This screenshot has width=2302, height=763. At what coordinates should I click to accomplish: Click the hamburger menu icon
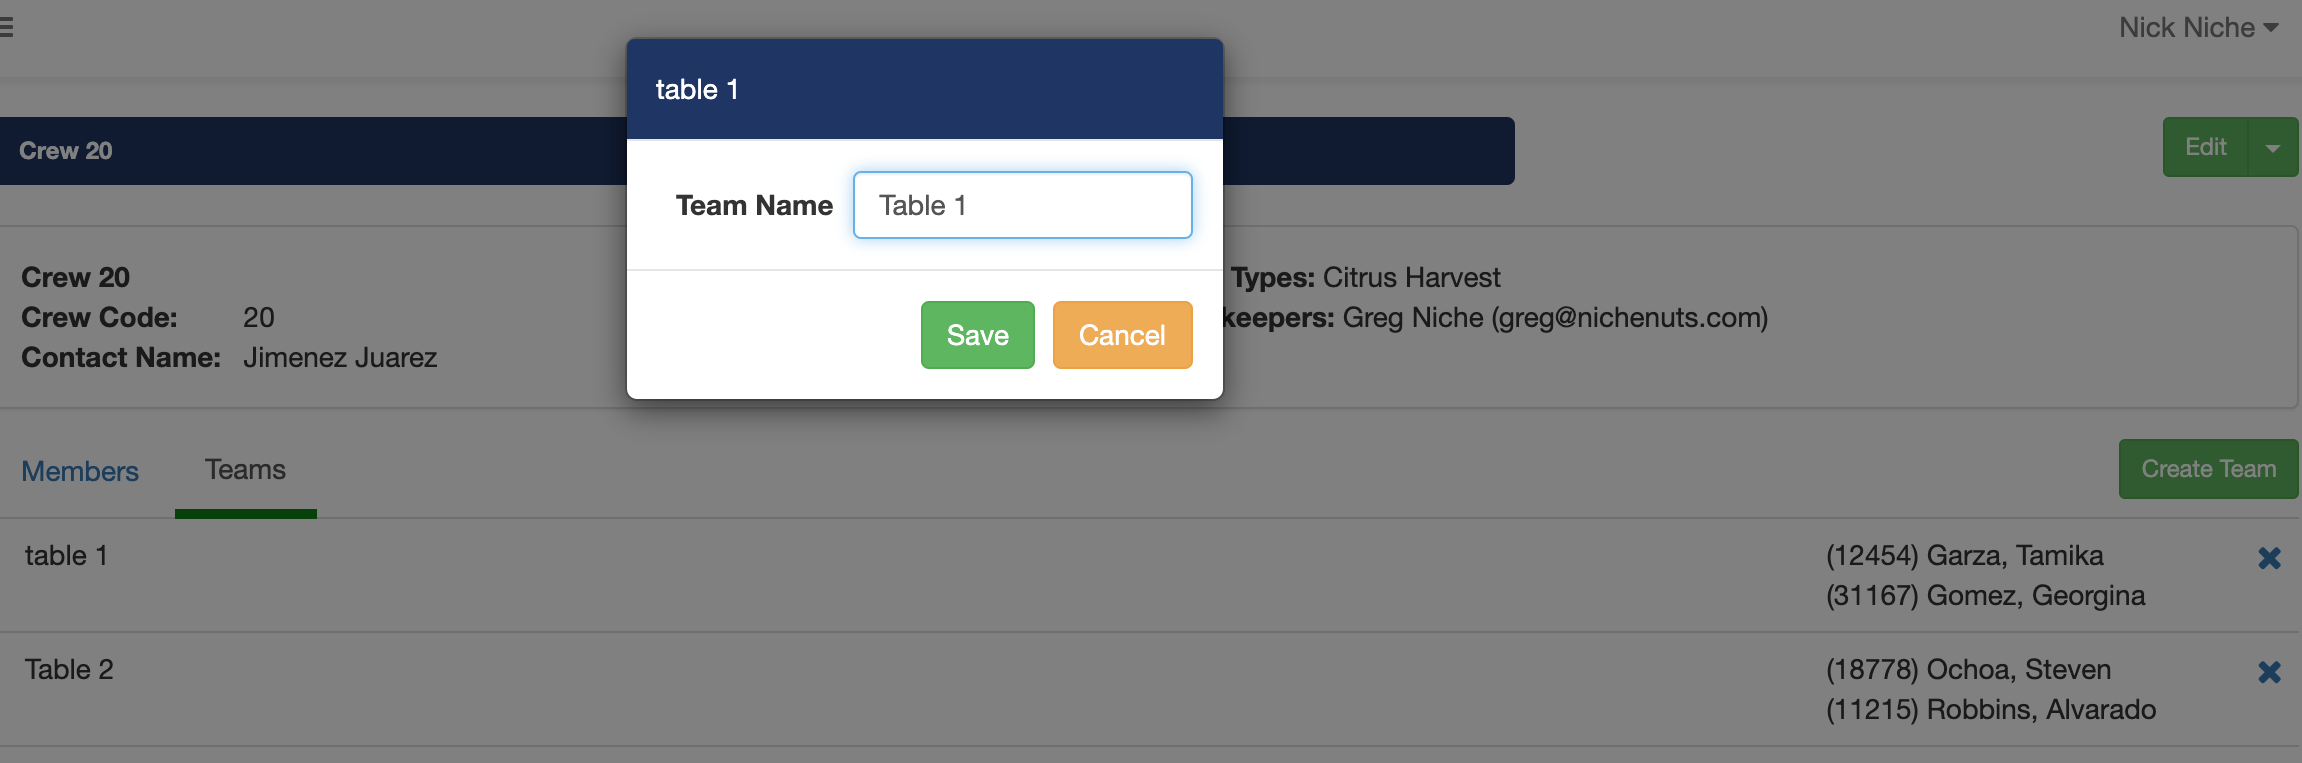click(5, 27)
